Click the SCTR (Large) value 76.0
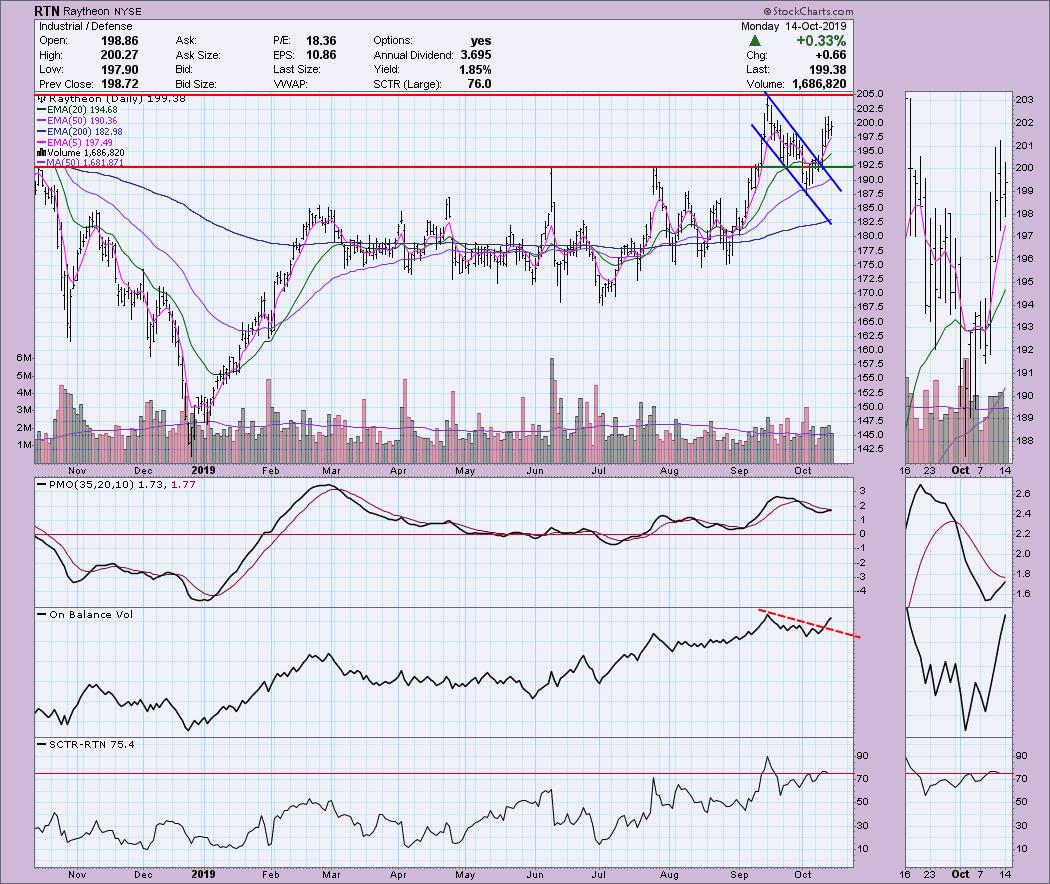Viewport: 1050px width, 884px height. coord(479,84)
